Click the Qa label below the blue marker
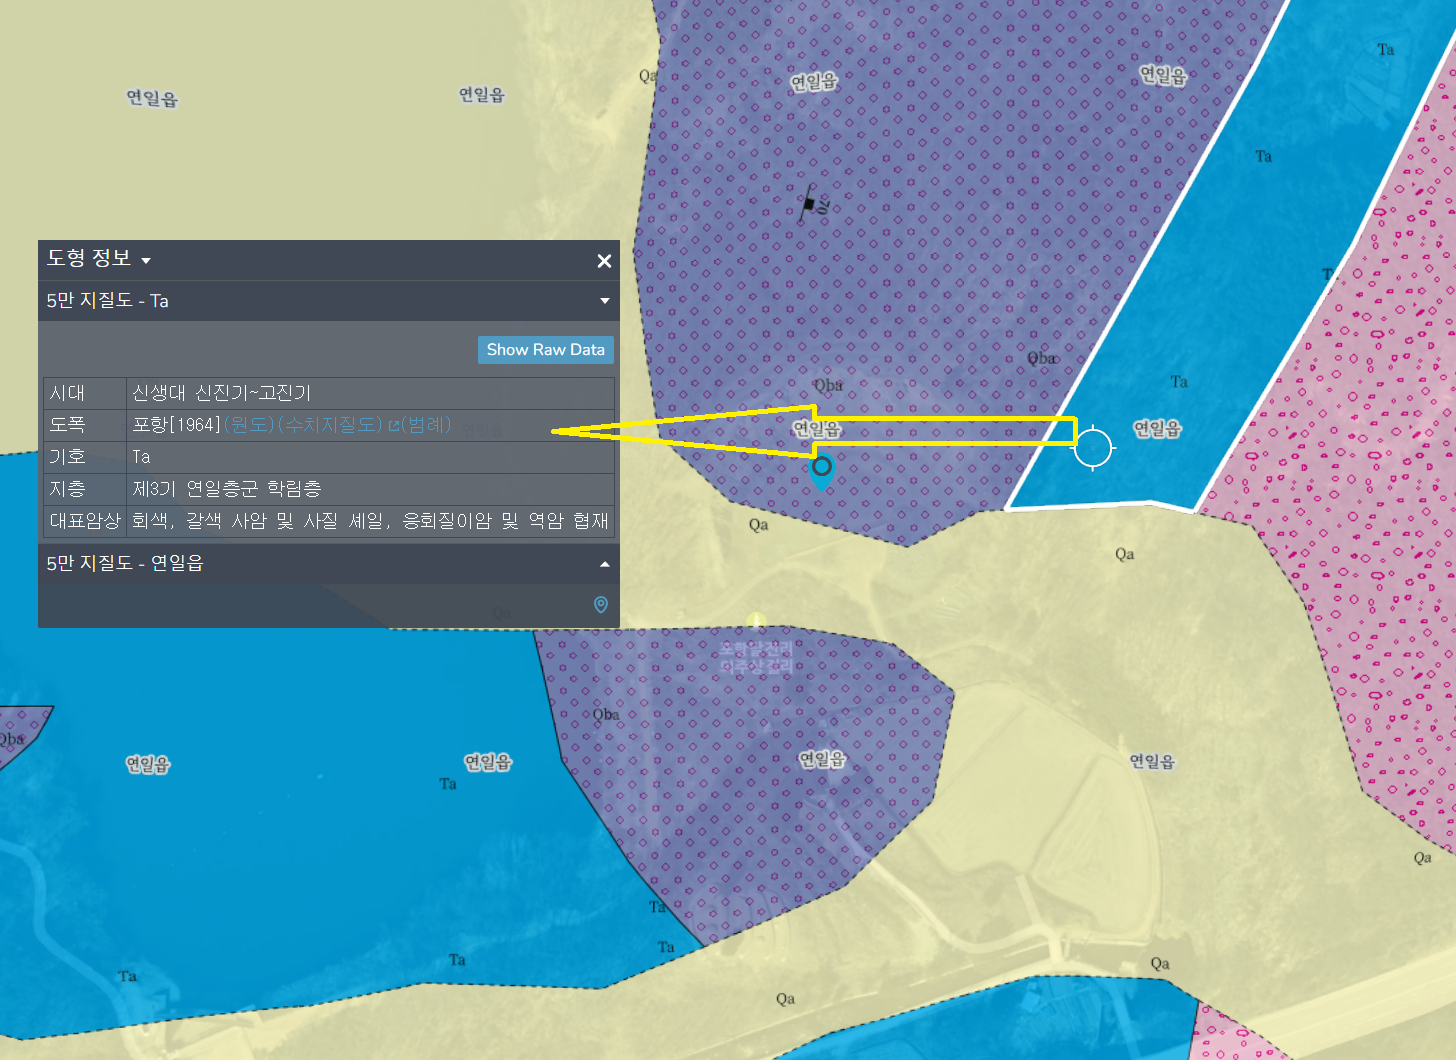This screenshot has width=1456, height=1060. tap(759, 525)
